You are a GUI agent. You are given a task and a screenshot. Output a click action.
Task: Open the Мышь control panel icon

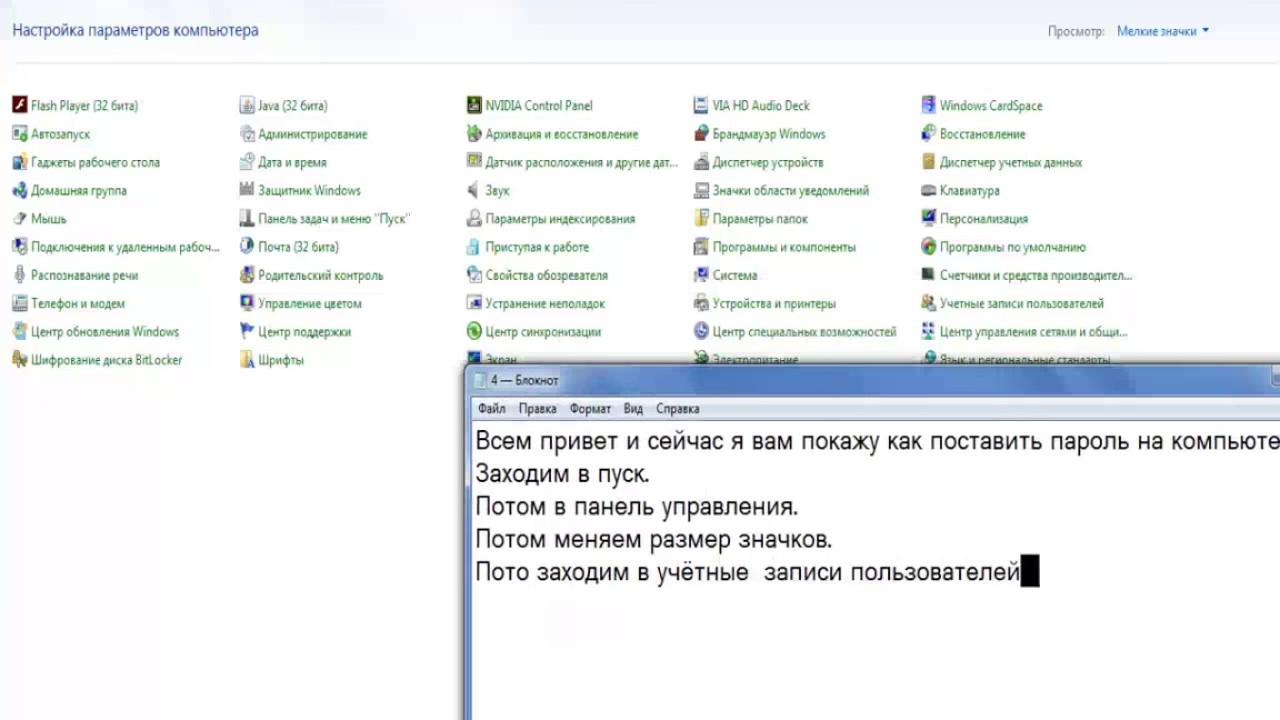[x=19, y=218]
